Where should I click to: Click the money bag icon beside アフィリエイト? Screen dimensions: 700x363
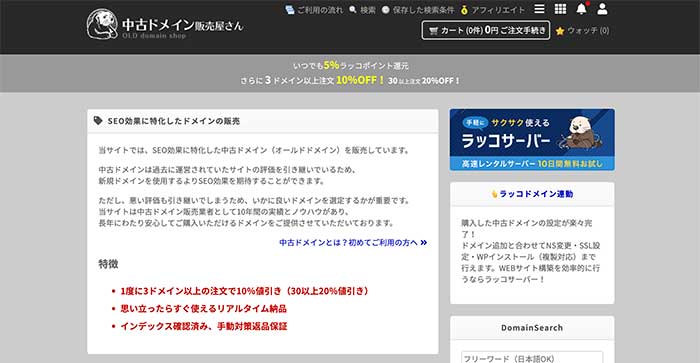[464, 10]
